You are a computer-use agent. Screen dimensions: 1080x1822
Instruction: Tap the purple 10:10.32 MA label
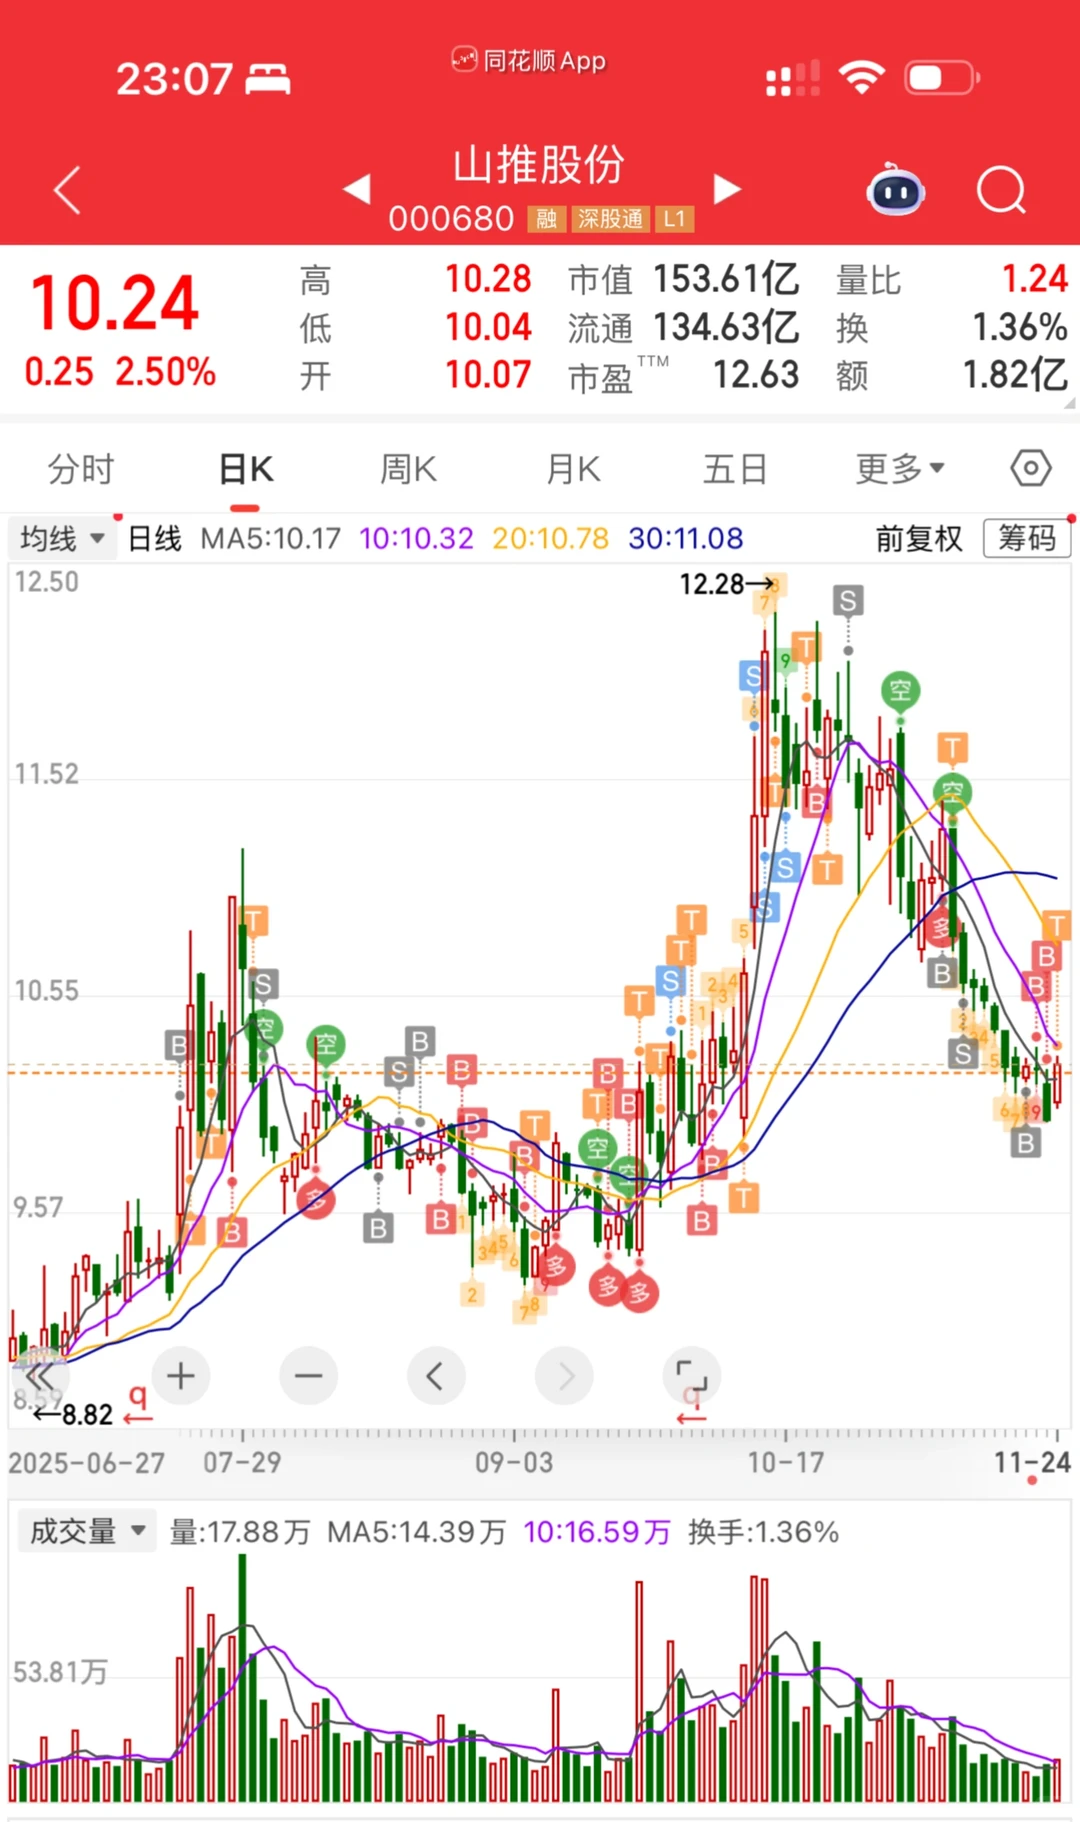tap(416, 539)
